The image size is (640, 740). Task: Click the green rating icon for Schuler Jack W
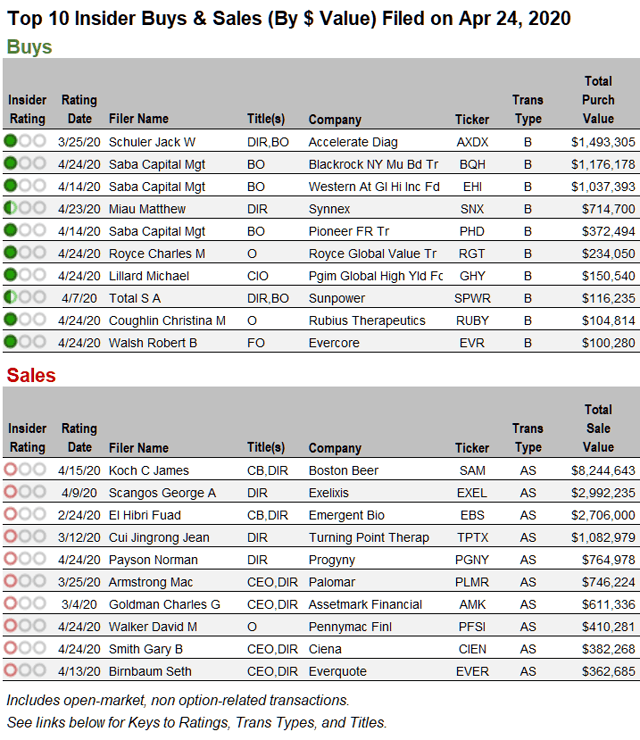pos(11,142)
